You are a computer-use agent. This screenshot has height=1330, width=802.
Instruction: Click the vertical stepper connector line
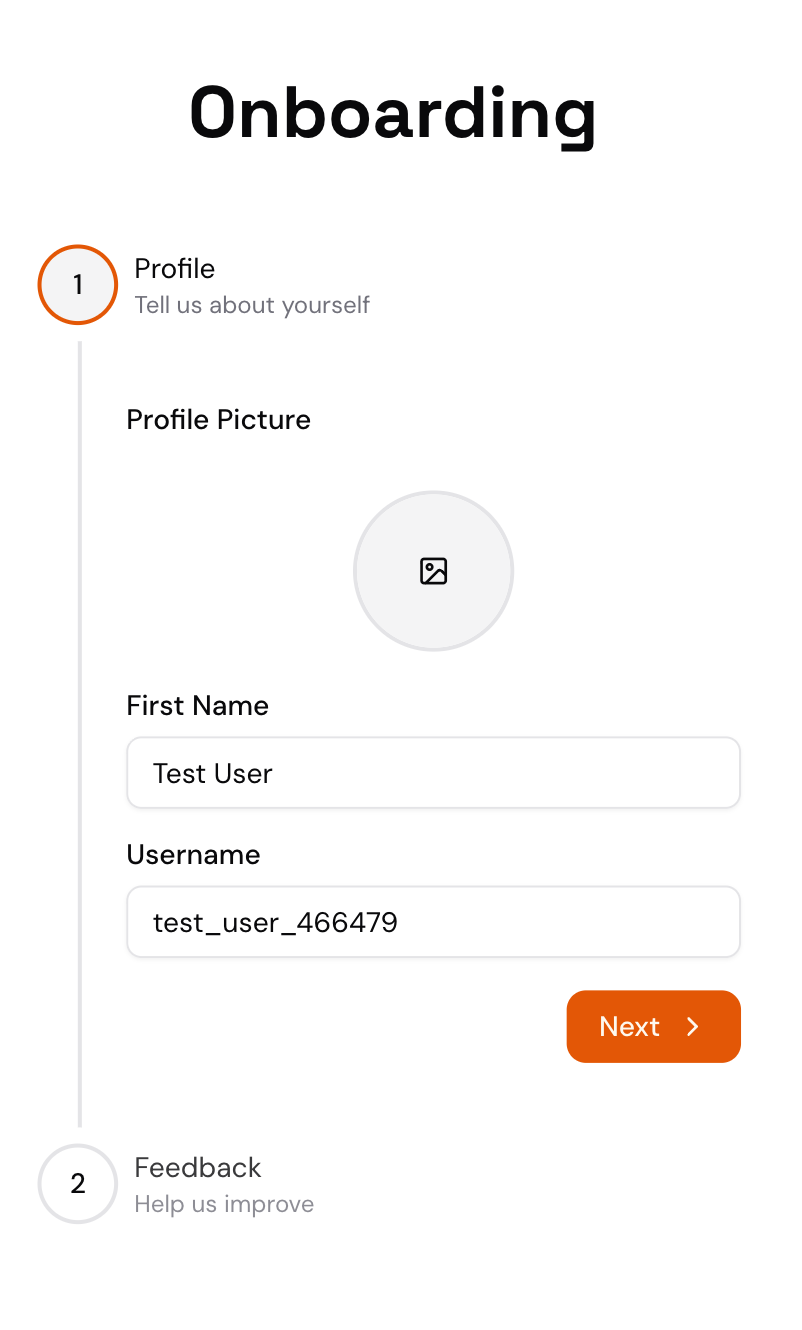pos(80,735)
